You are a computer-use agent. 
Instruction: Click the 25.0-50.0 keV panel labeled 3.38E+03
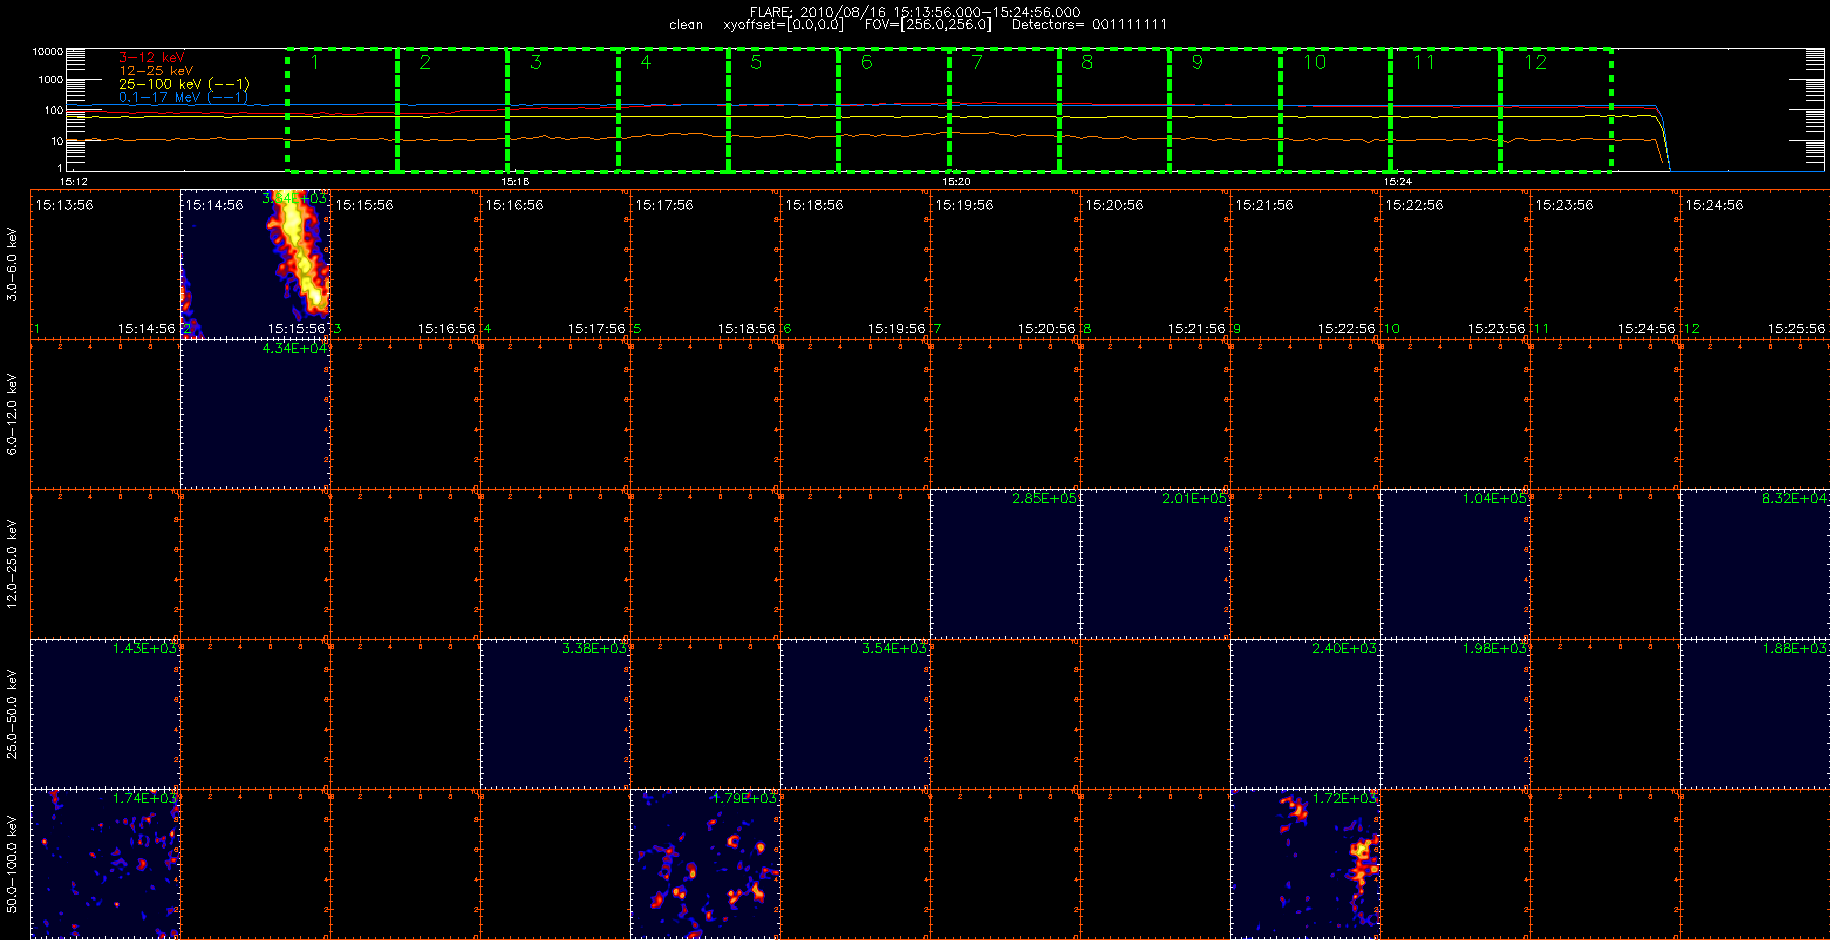tap(555, 714)
